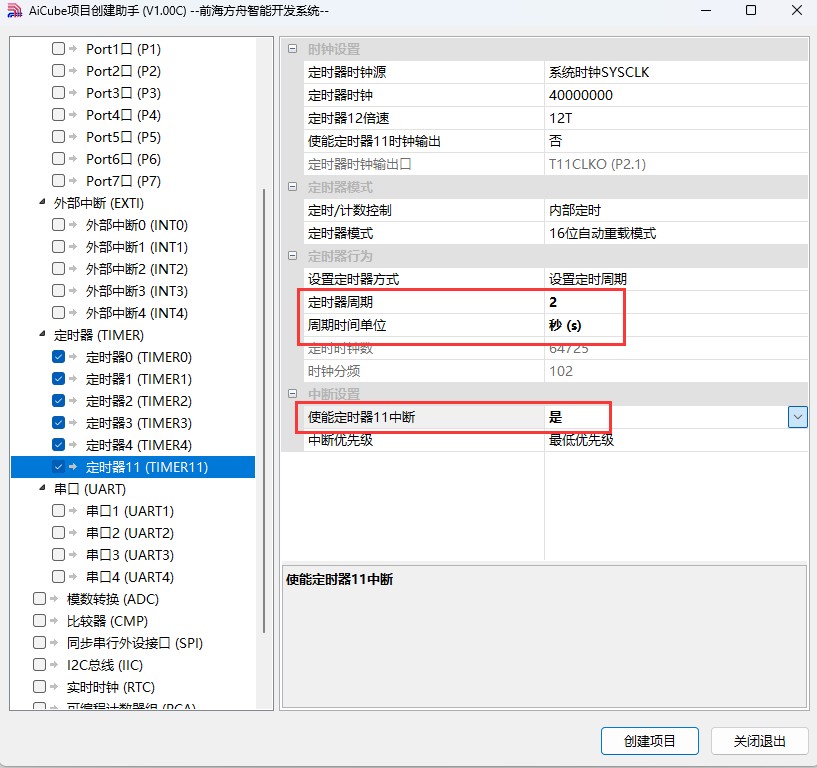Select 外部中断1 (INT1) tree item
The height and width of the screenshot is (768, 817).
click(x=137, y=247)
